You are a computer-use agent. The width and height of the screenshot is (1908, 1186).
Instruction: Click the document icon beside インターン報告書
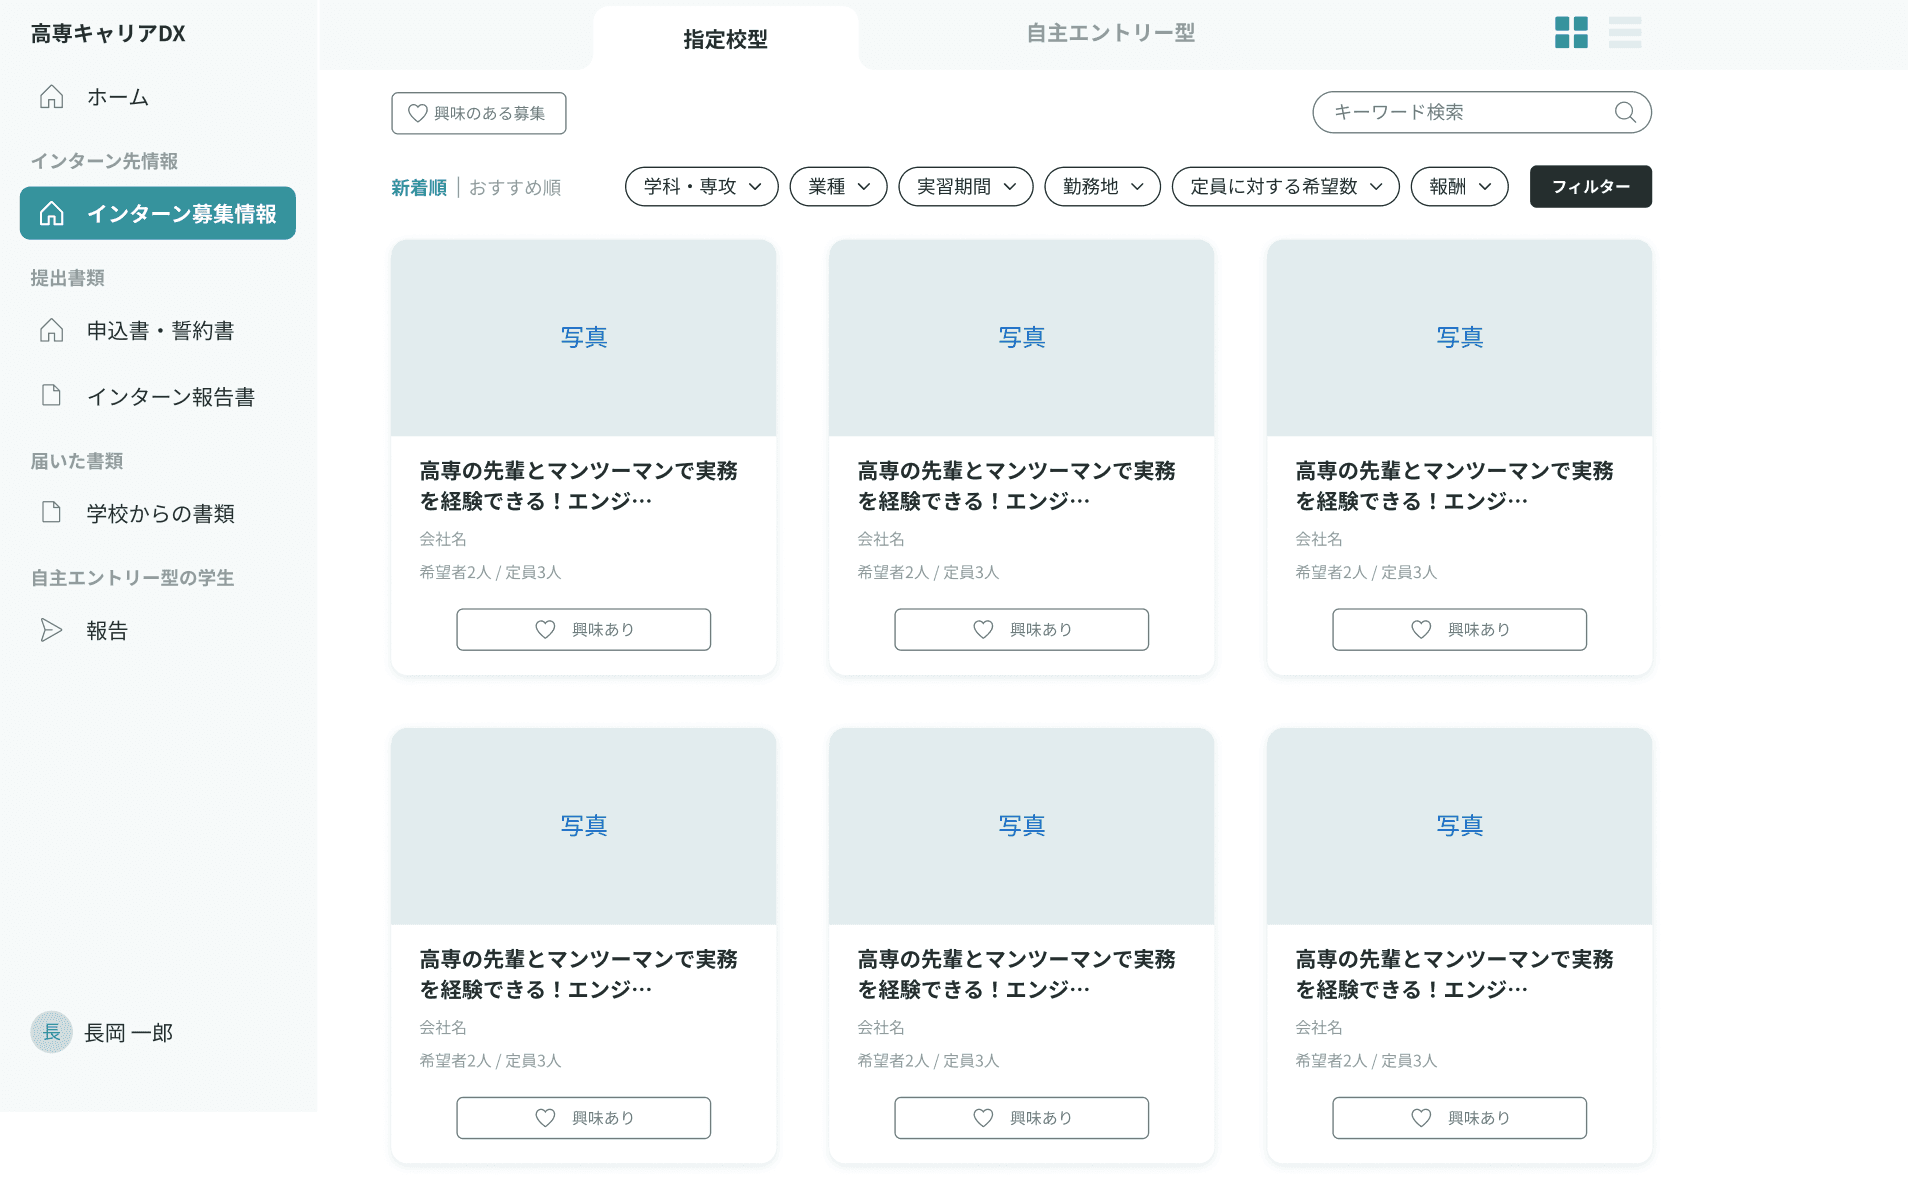pos(51,396)
